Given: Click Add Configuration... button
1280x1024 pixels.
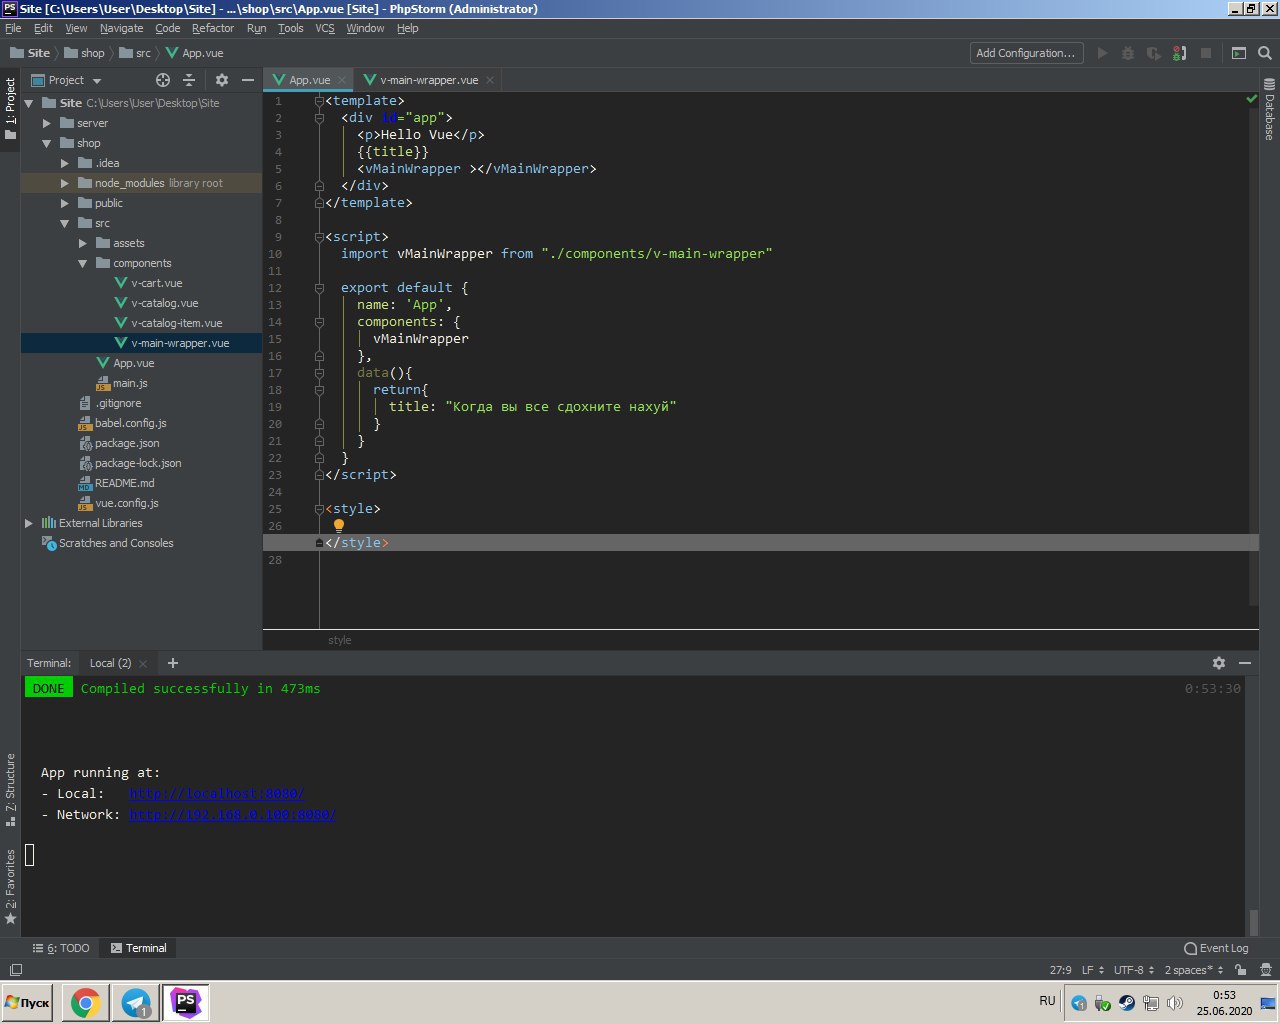Looking at the screenshot, I should [x=1026, y=53].
